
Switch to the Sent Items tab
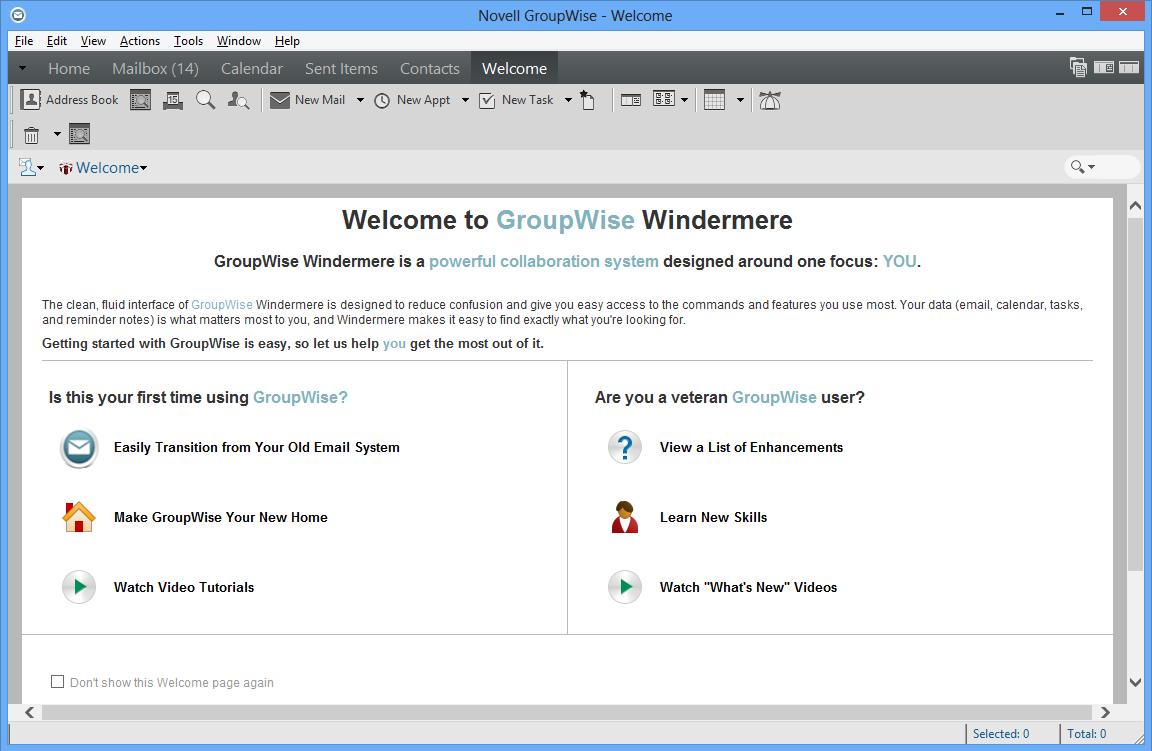(342, 68)
